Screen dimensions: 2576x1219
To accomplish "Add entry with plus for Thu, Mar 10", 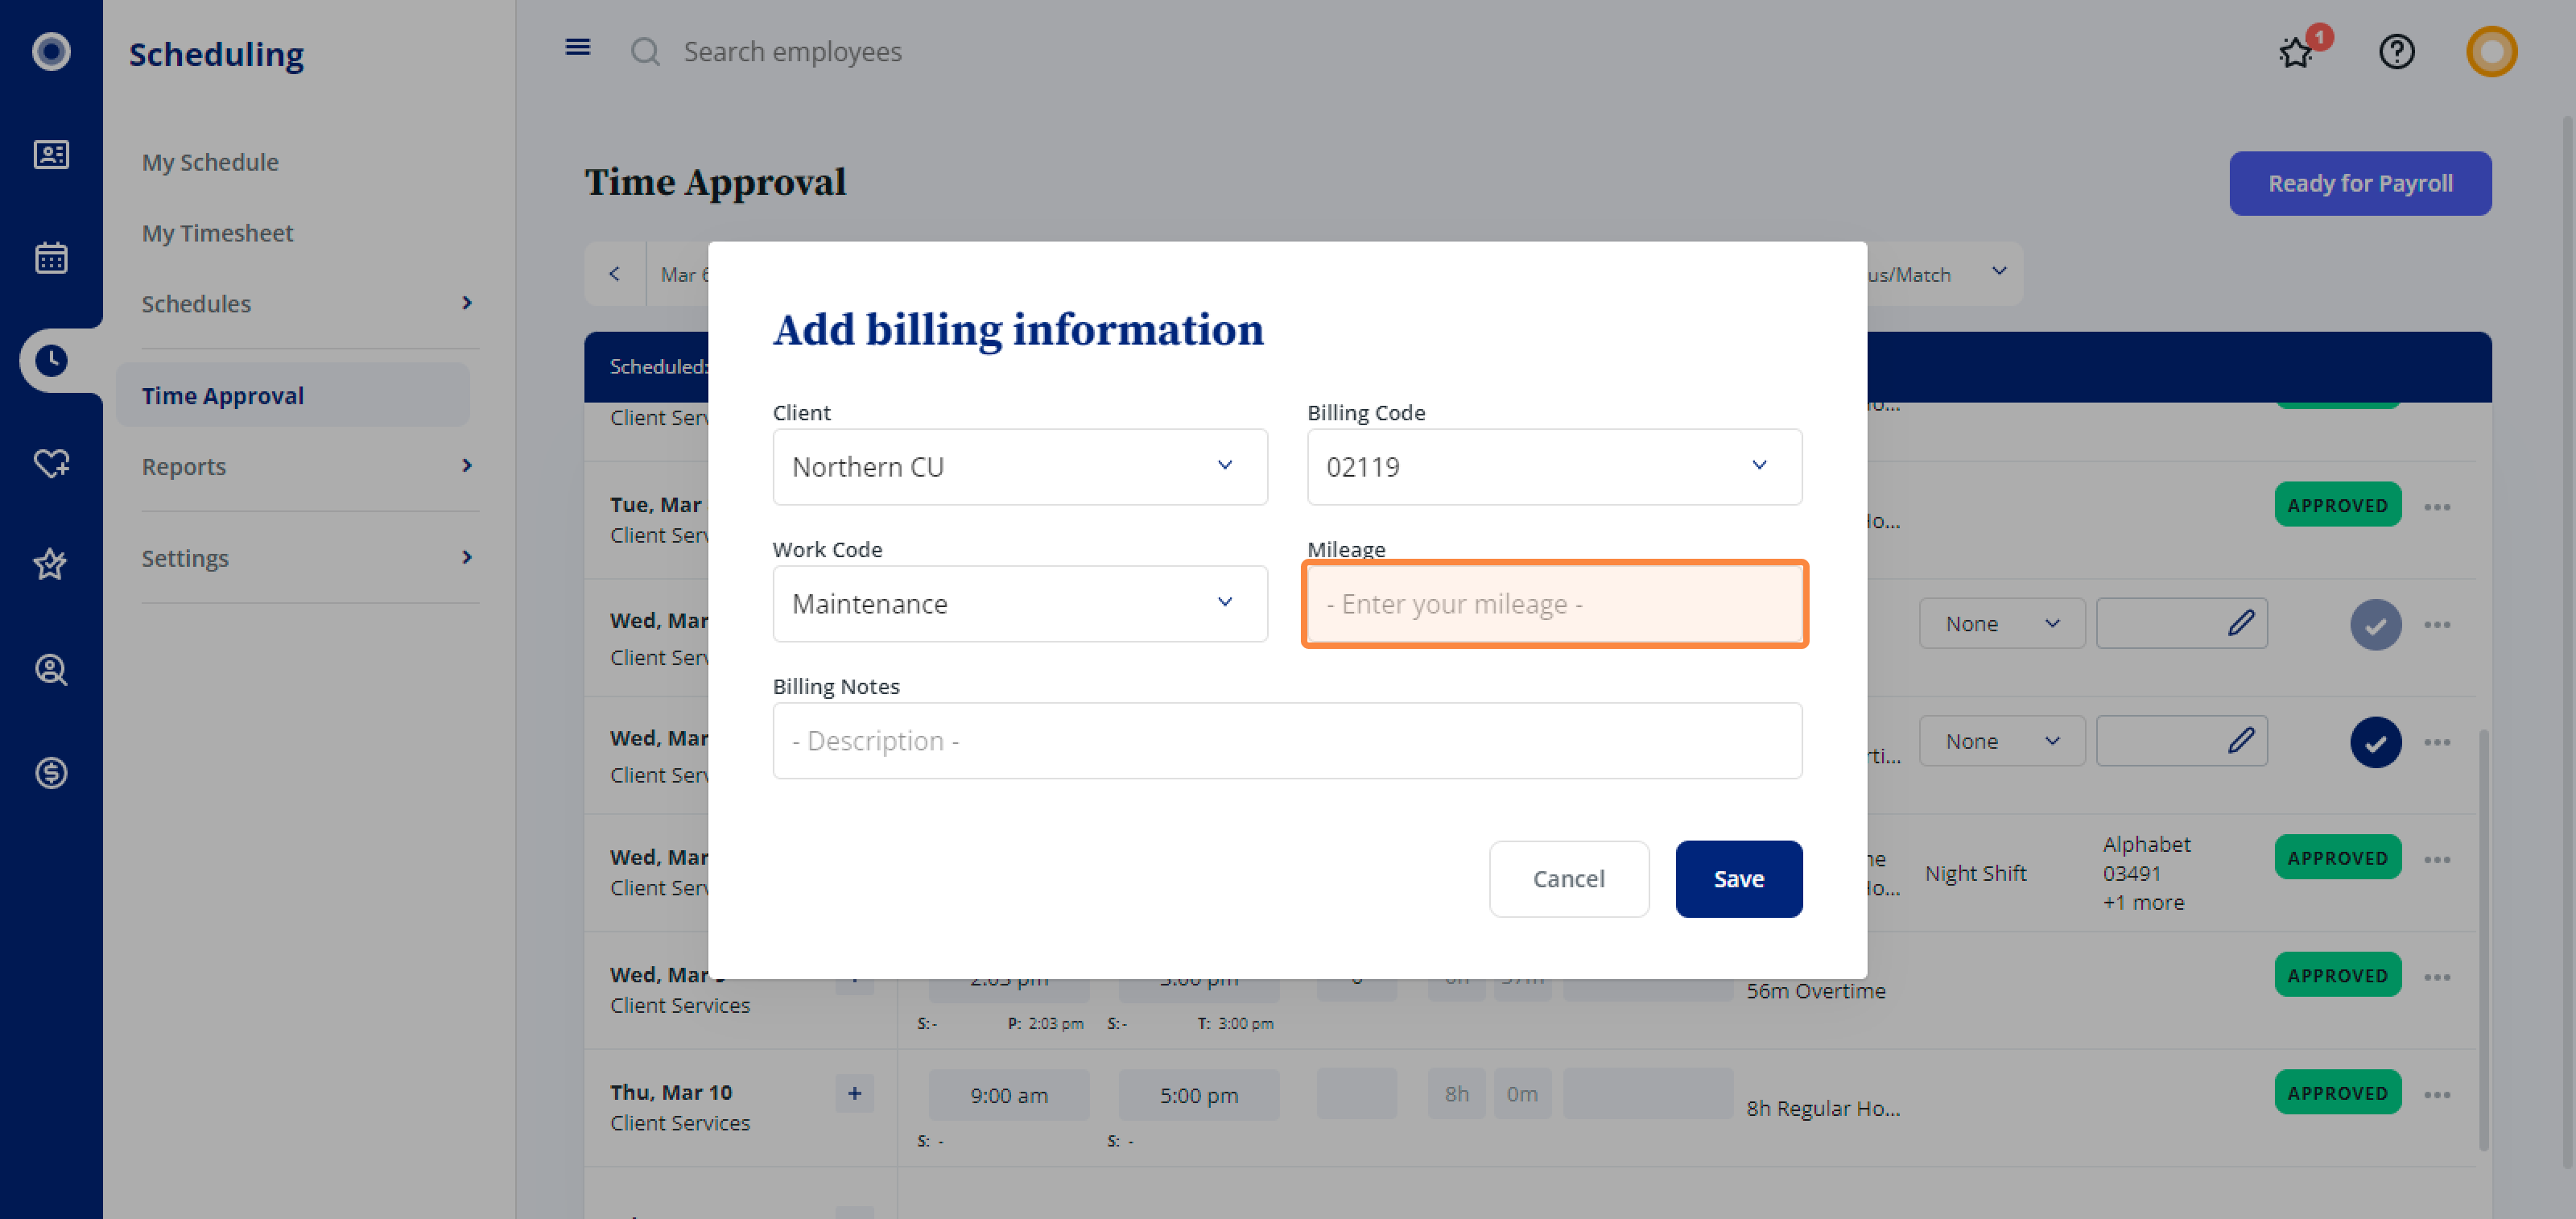I will tap(854, 1093).
